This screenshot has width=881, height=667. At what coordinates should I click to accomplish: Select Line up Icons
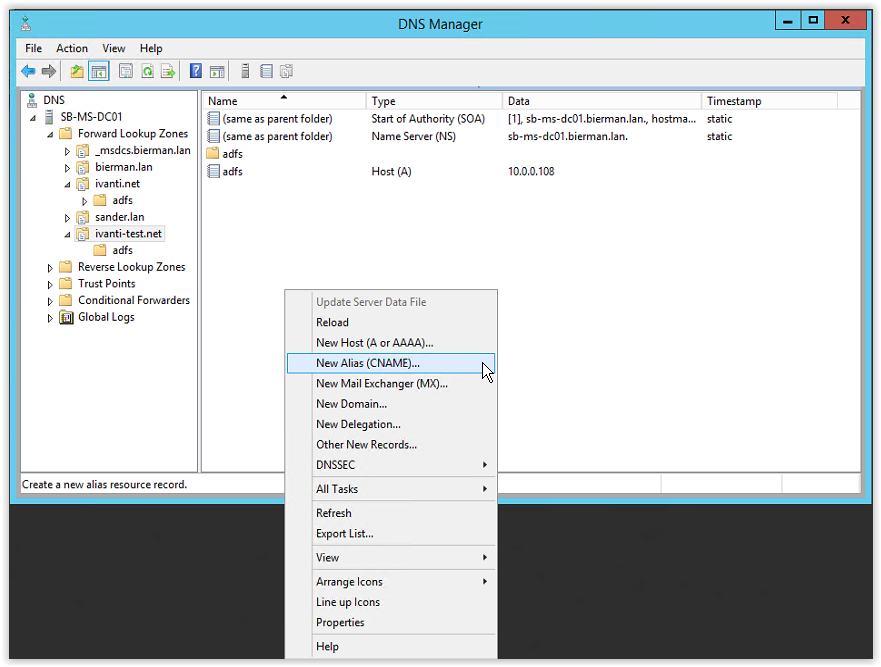[390, 602]
